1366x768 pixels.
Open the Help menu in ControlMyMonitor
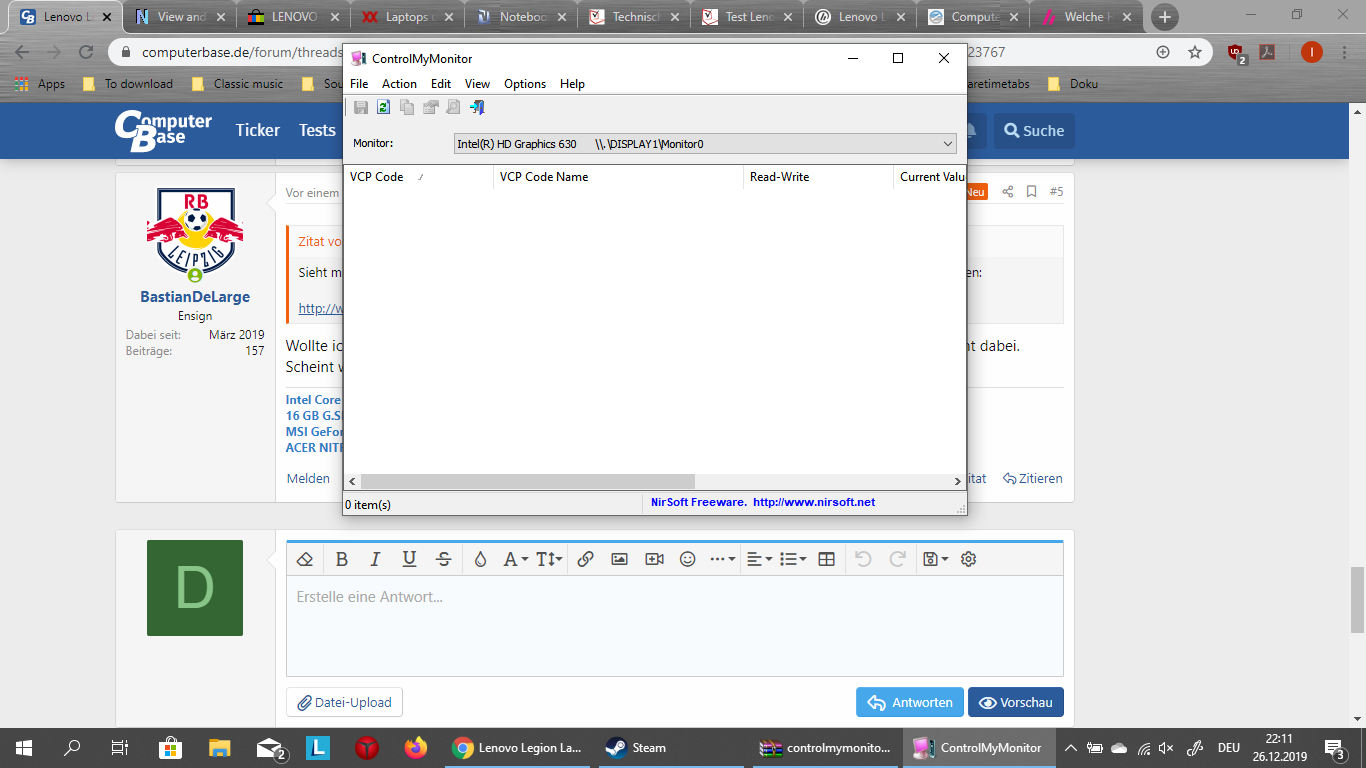point(572,84)
